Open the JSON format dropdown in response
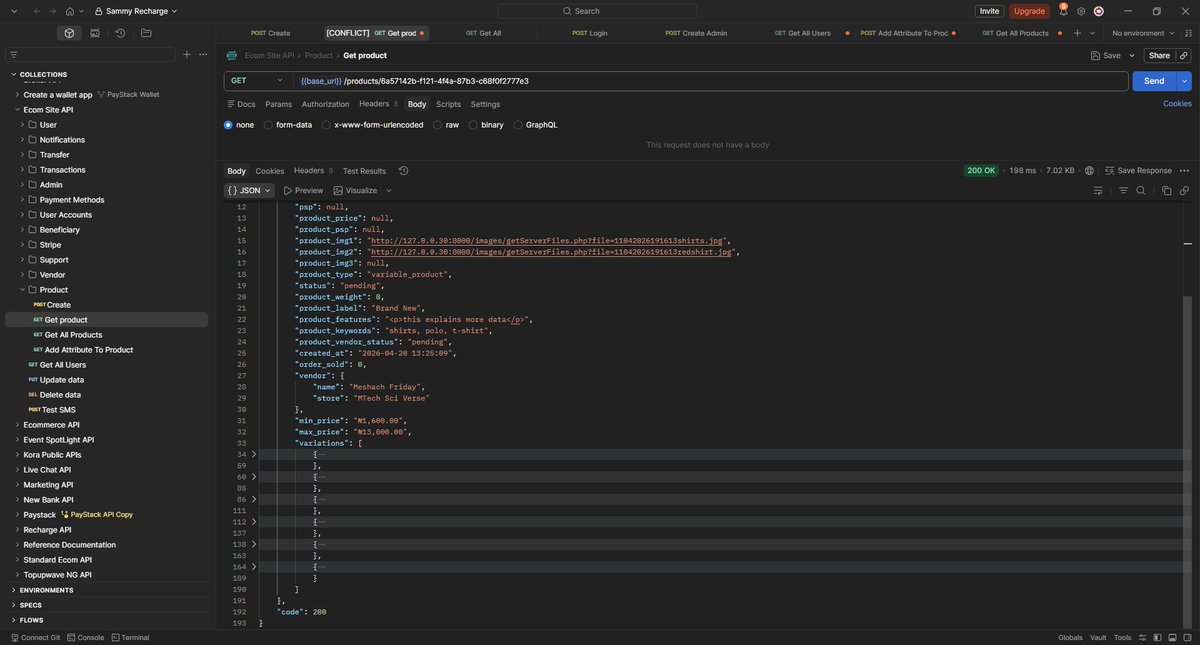The image size is (1200, 645). [249, 190]
